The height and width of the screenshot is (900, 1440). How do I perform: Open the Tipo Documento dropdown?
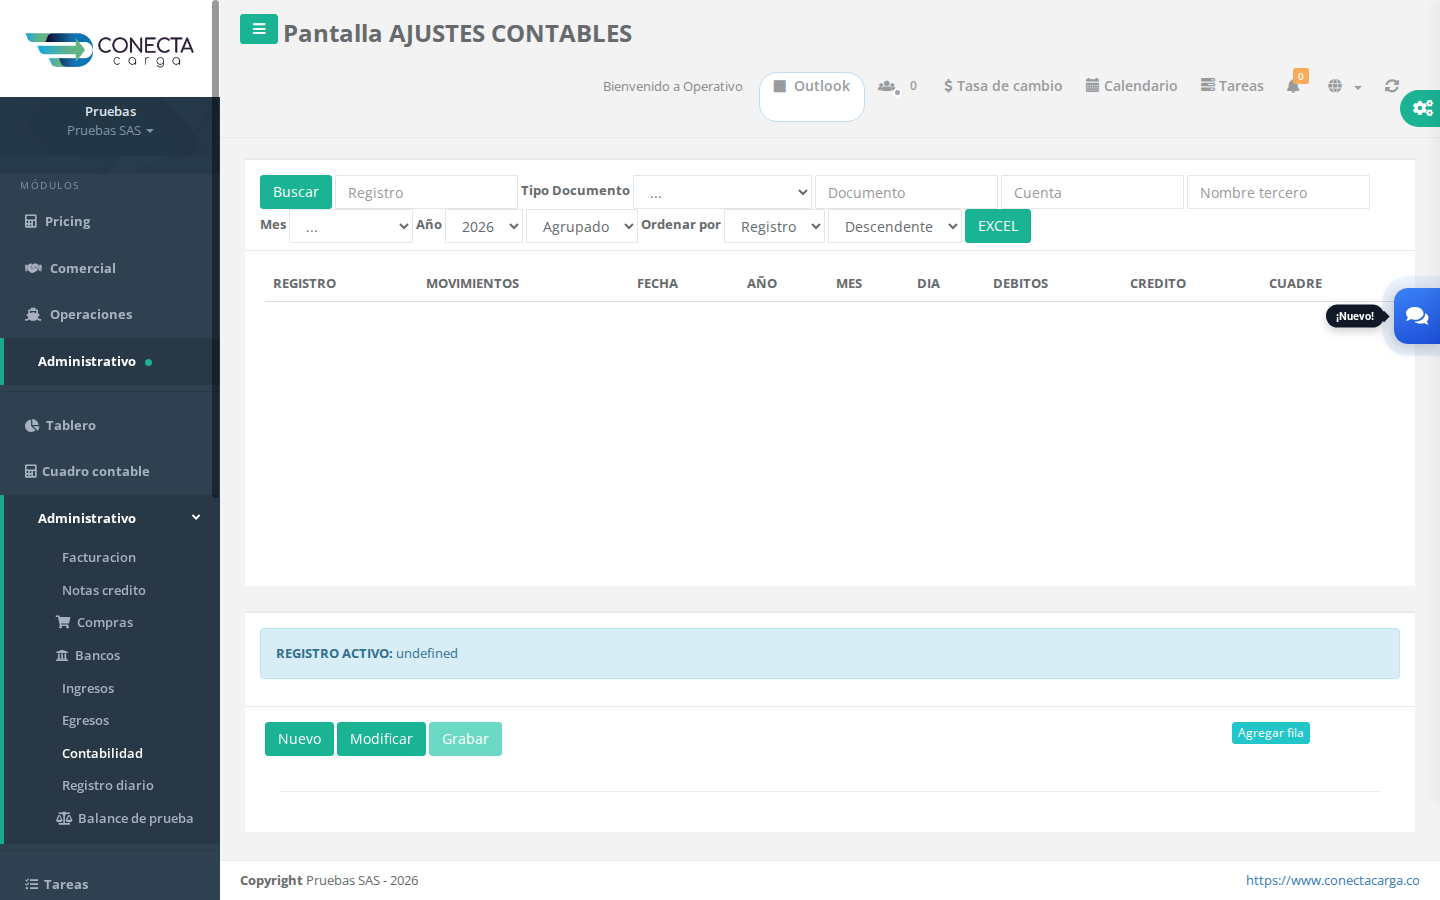(723, 192)
